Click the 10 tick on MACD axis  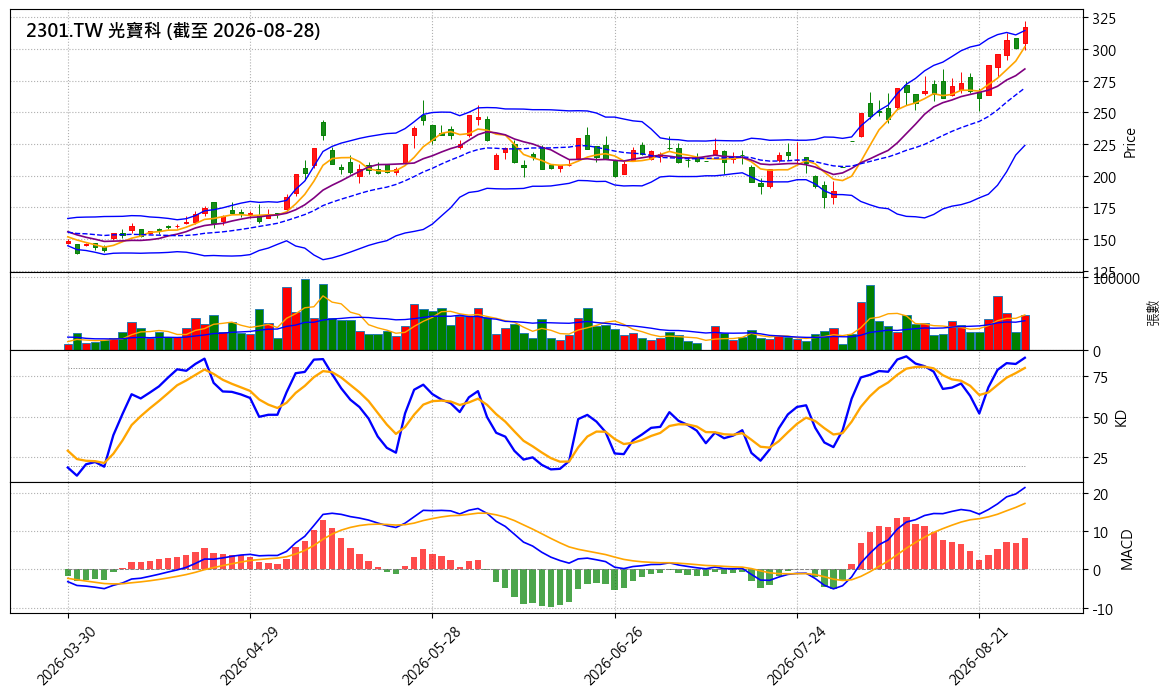[x=1099, y=533]
